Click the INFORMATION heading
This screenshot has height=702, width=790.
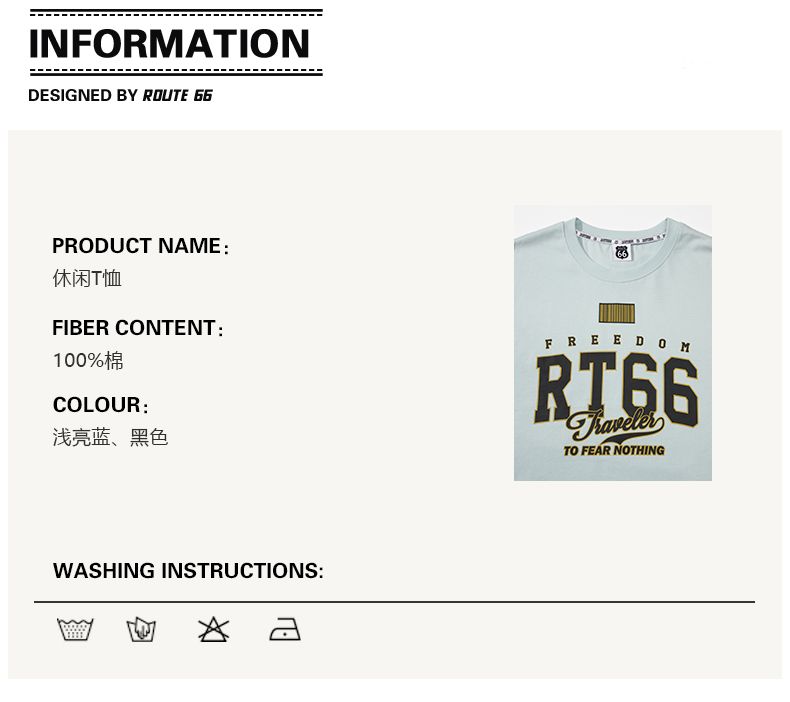[x=170, y=44]
